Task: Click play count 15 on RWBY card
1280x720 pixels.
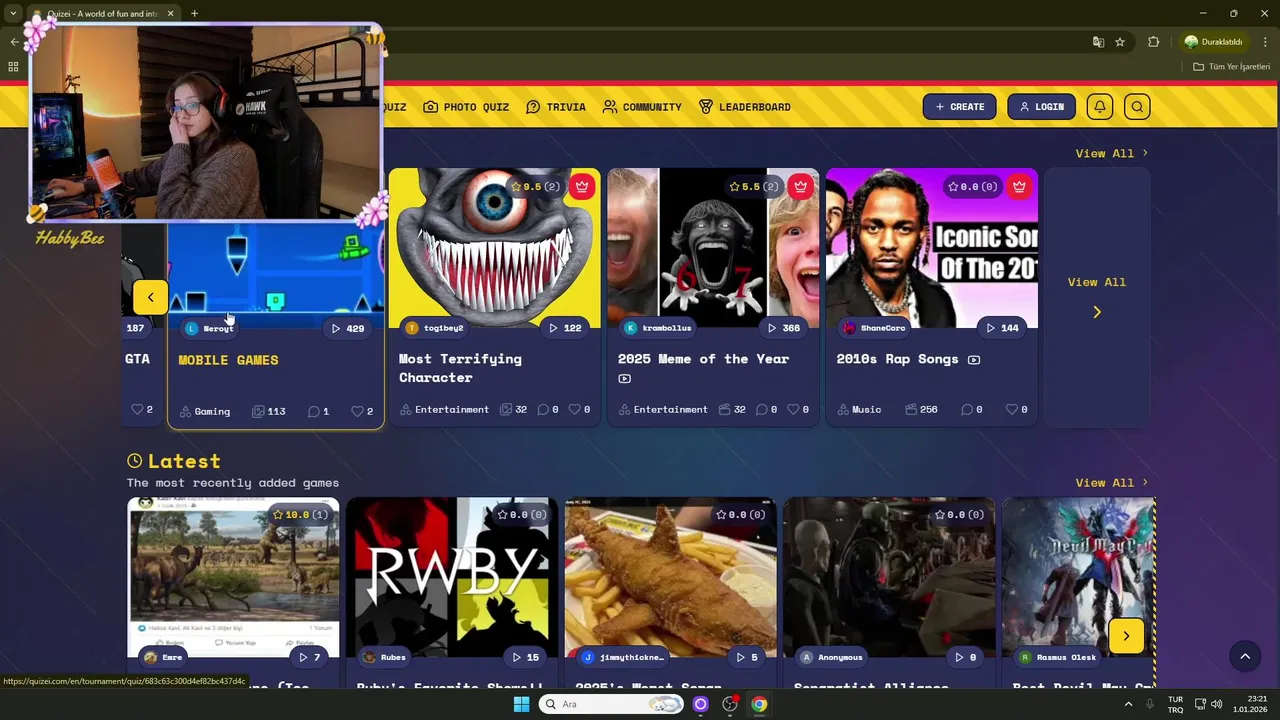Action: (526, 657)
